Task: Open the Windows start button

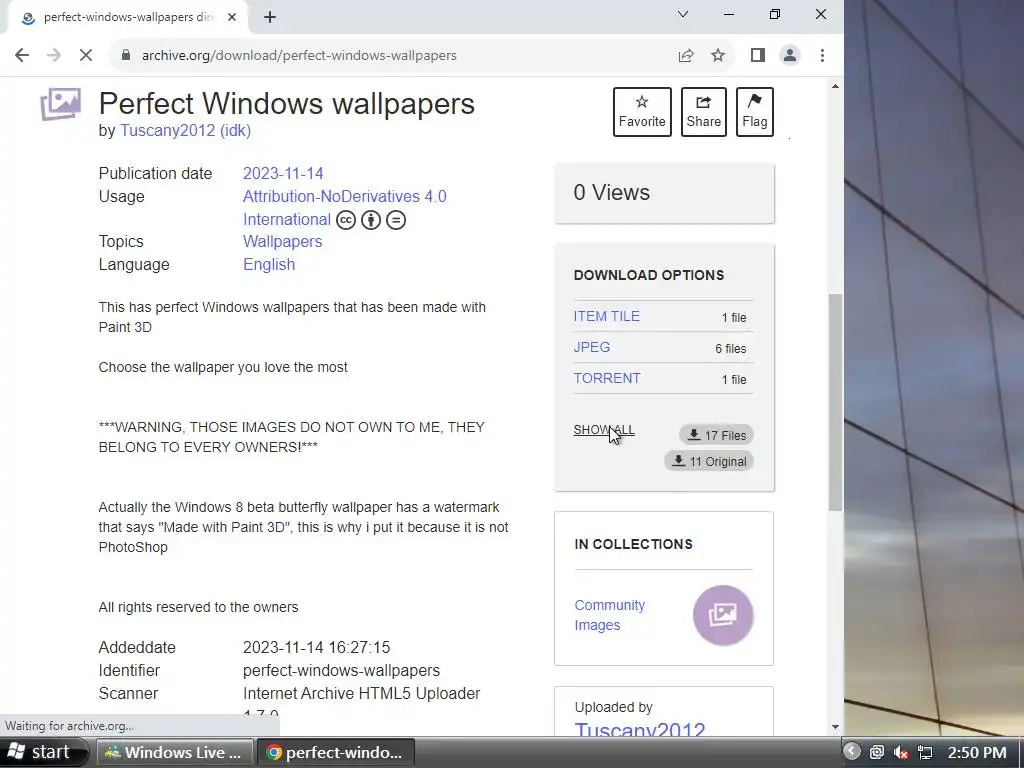Action: 43,752
